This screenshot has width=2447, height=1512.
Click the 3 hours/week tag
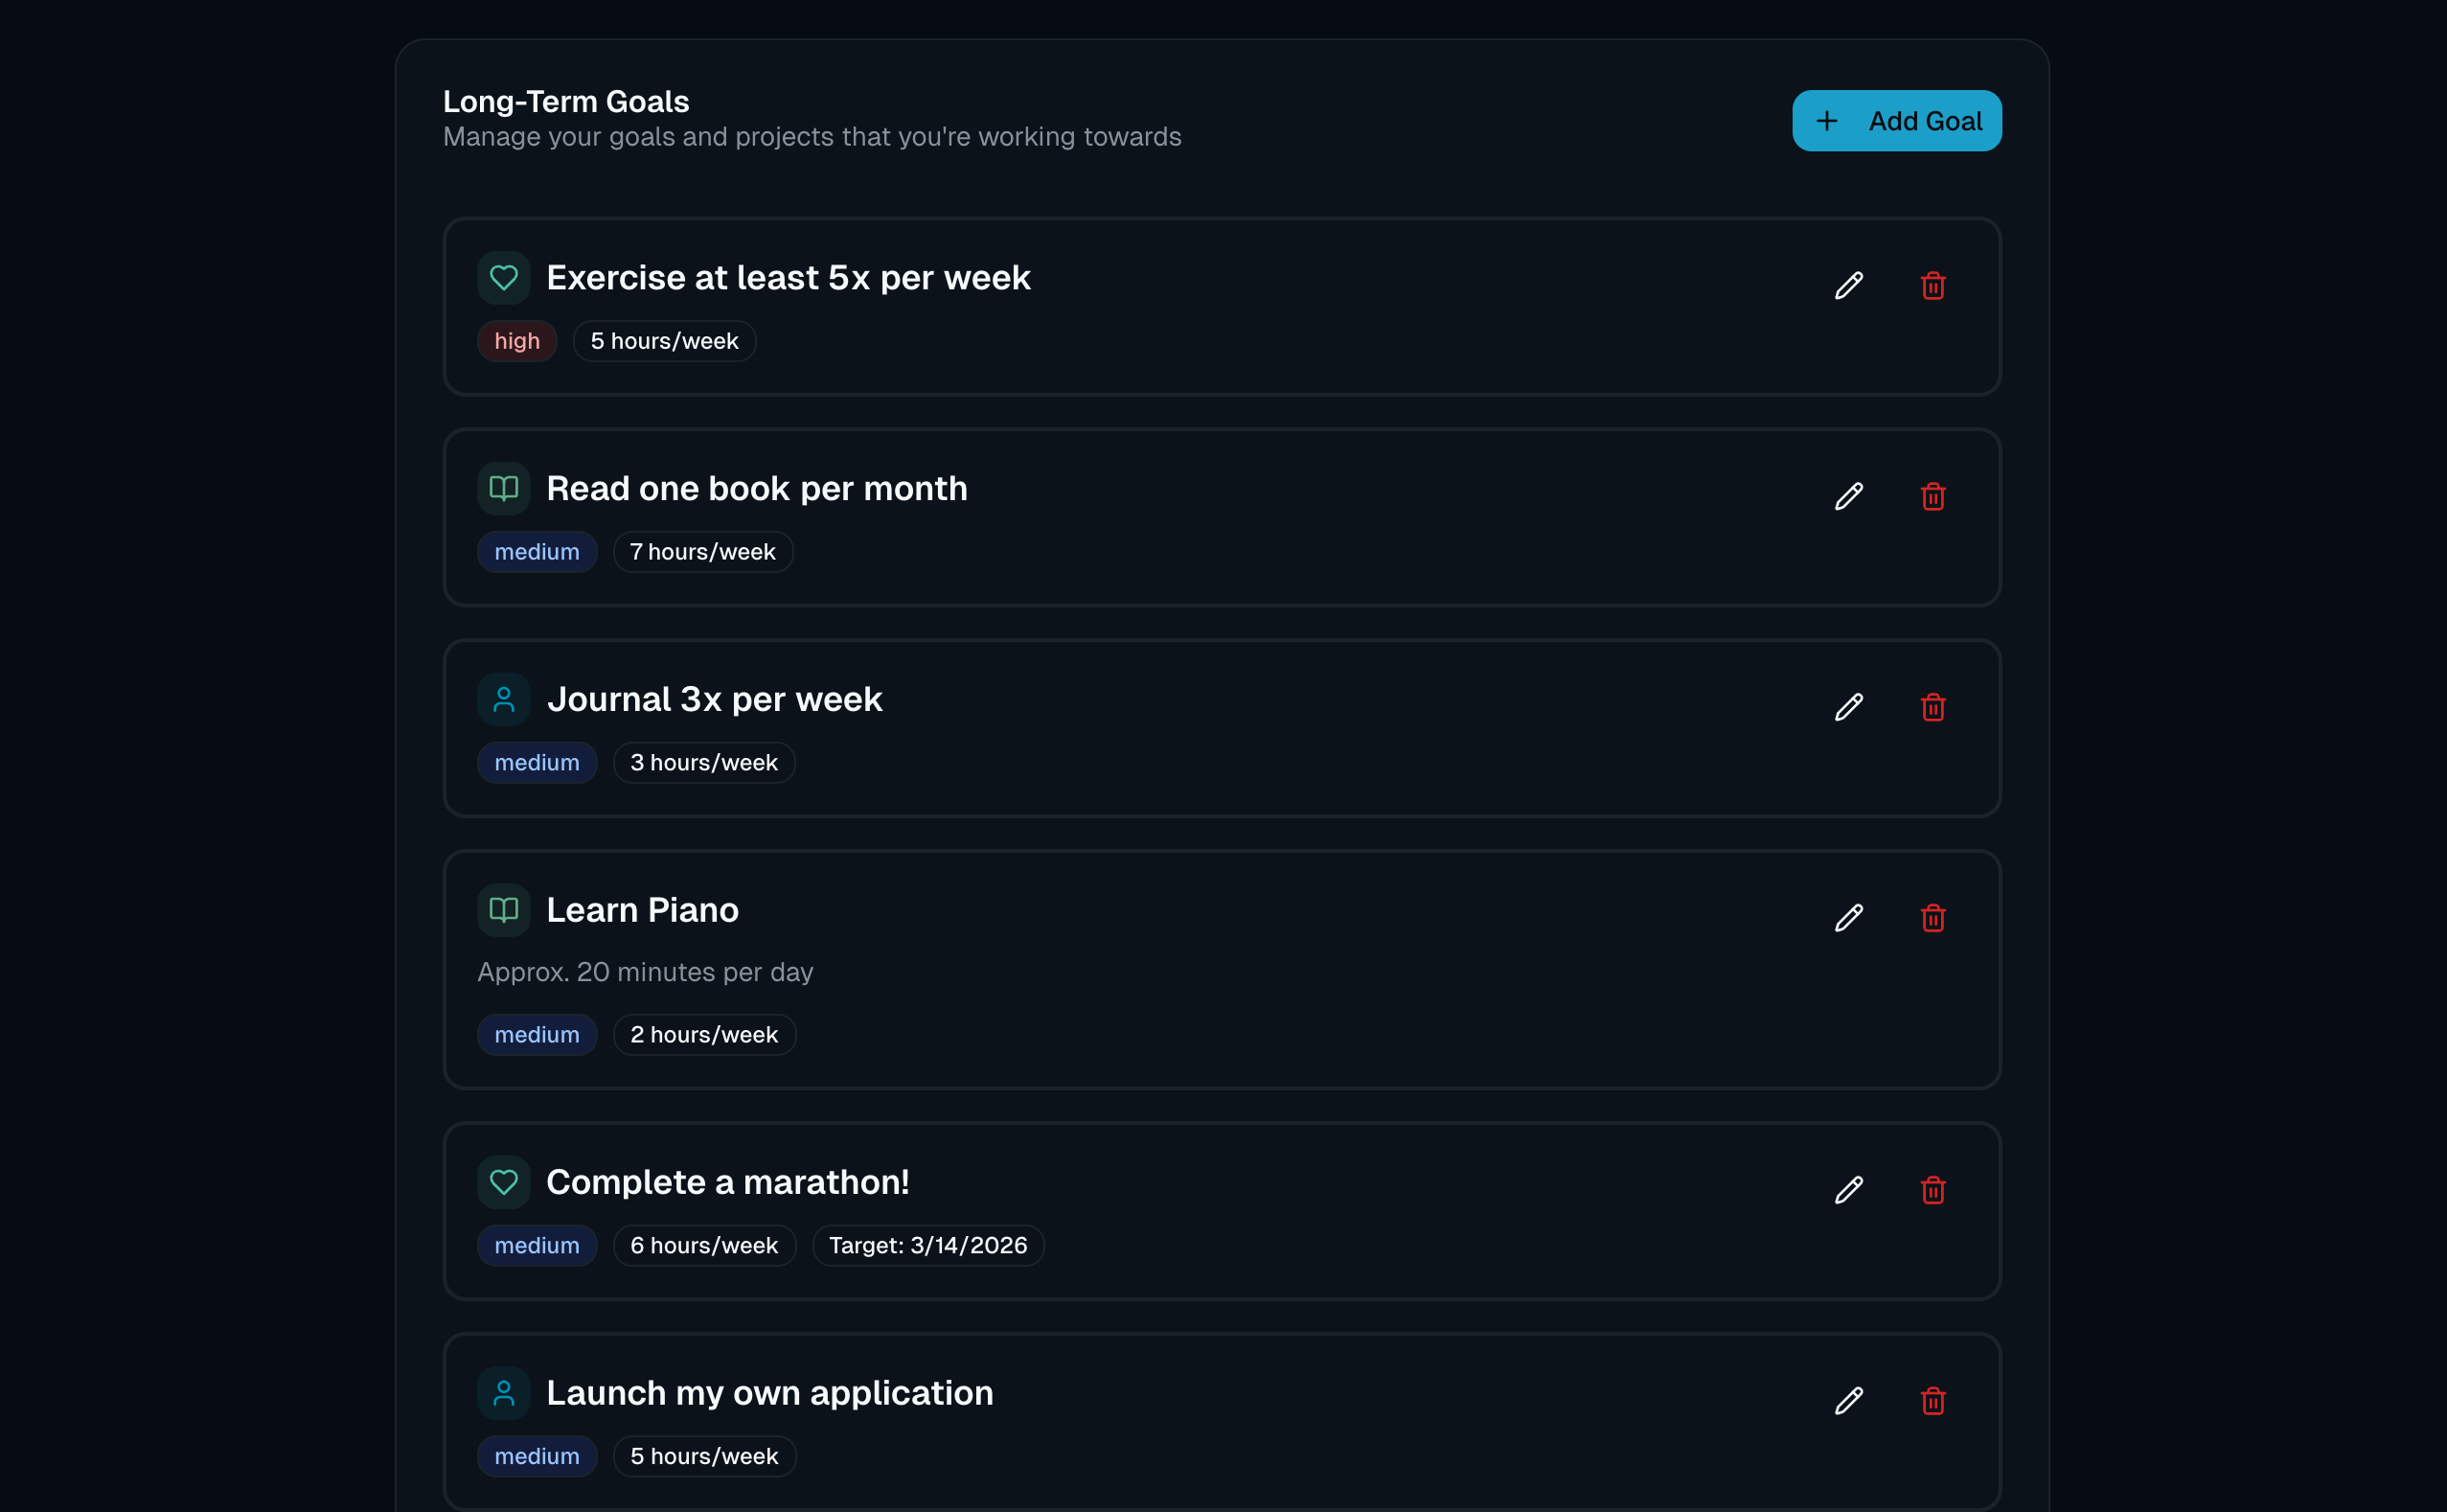click(704, 763)
